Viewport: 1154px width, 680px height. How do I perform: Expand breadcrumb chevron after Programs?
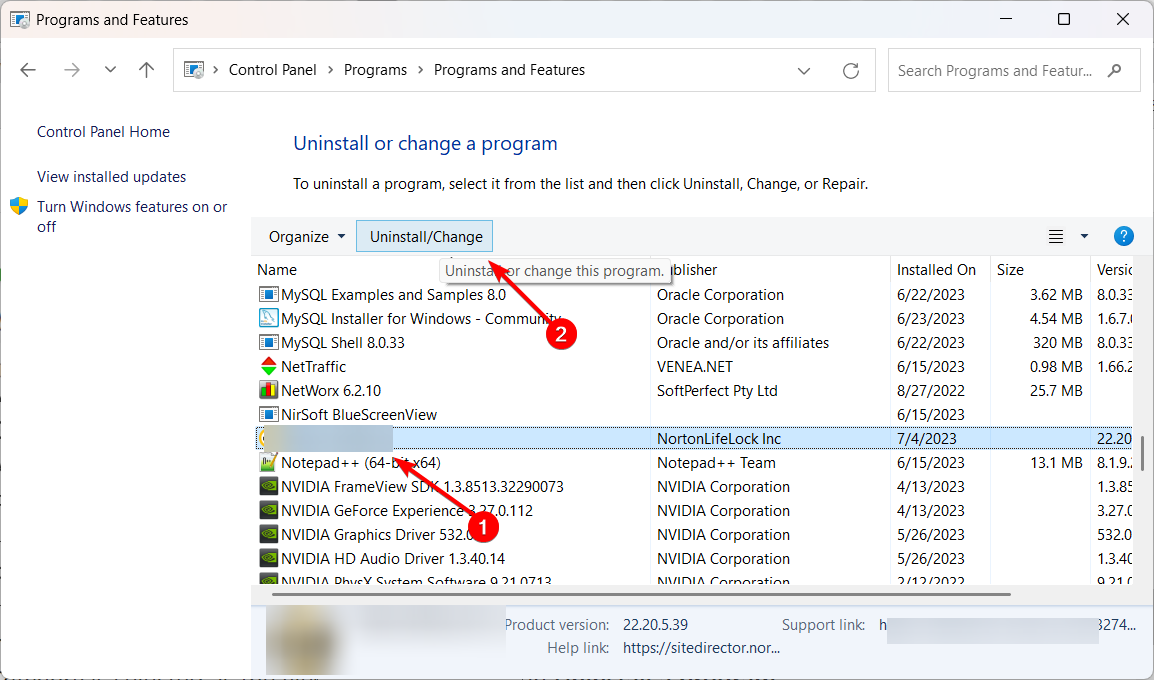[420, 70]
